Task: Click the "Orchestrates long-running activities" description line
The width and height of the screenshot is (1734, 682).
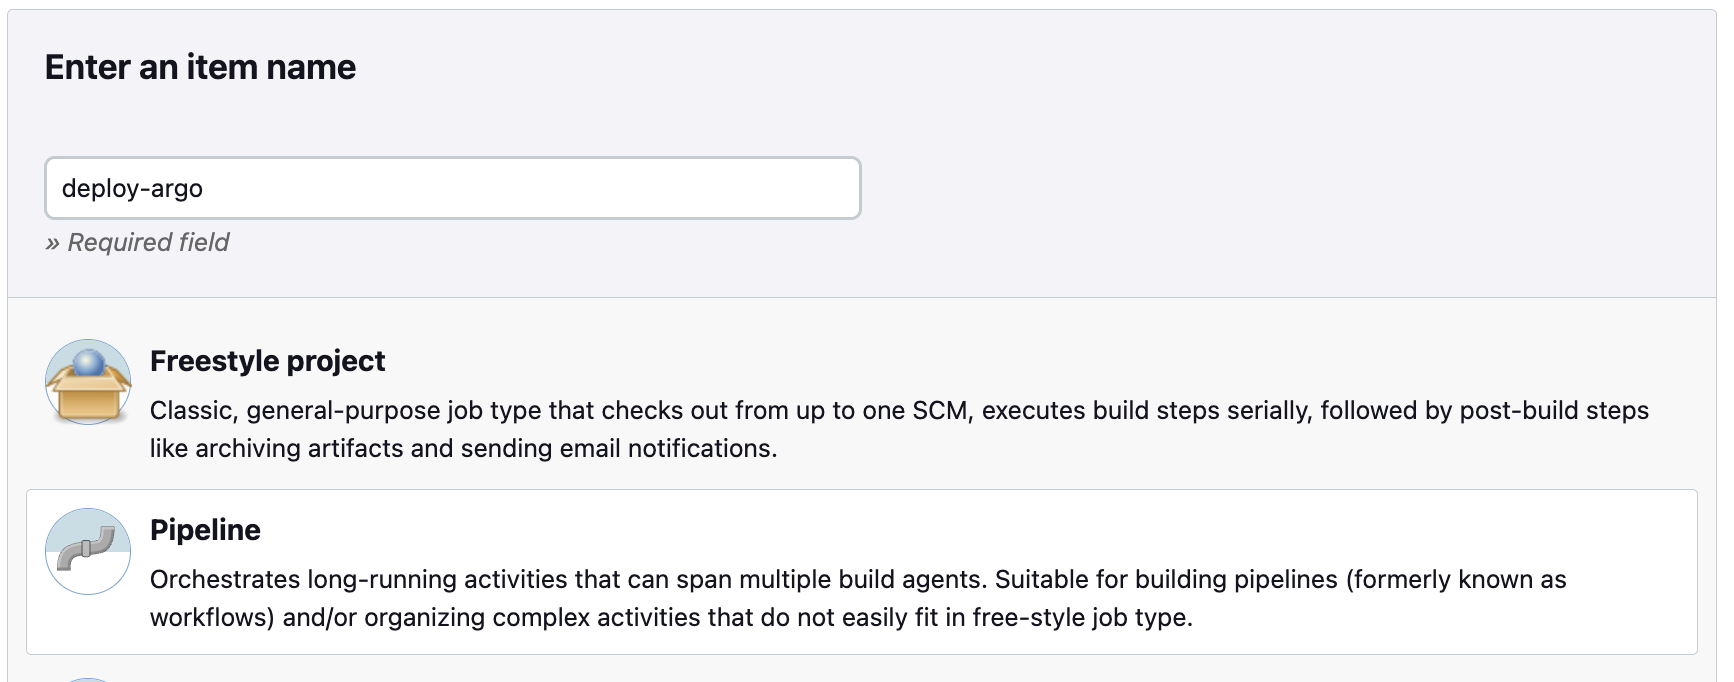Action: click(x=858, y=579)
